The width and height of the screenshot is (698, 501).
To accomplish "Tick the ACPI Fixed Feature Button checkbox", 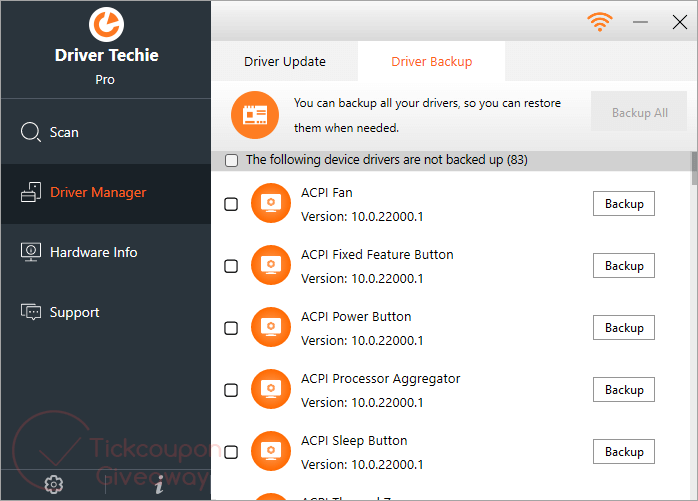I will click(231, 266).
